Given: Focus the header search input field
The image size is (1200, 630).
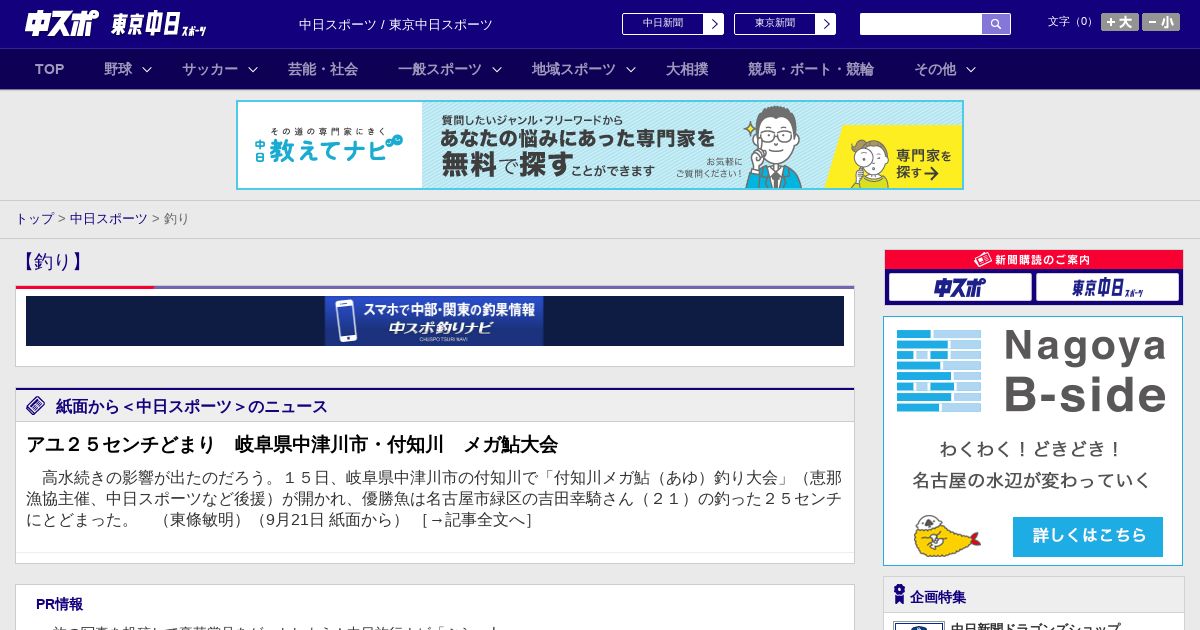Looking at the screenshot, I should tap(921, 24).
